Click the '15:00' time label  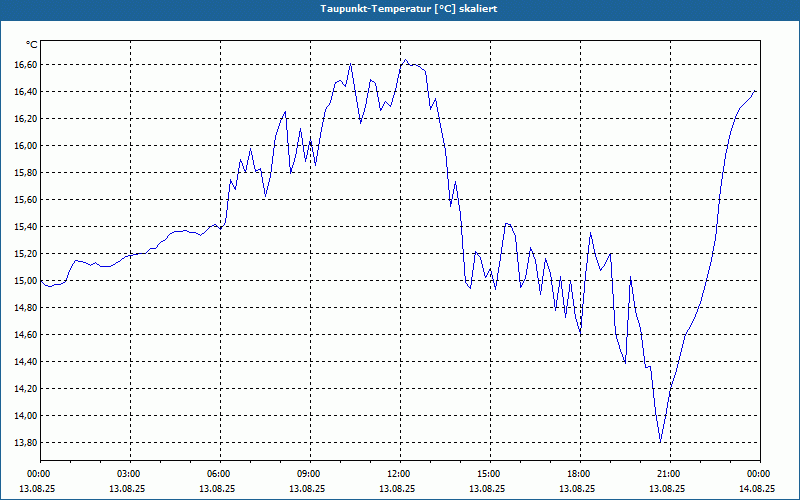[490, 474]
